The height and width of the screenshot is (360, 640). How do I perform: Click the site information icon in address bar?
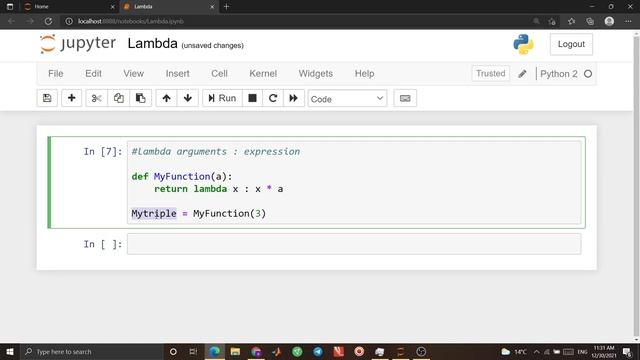(69, 21)
